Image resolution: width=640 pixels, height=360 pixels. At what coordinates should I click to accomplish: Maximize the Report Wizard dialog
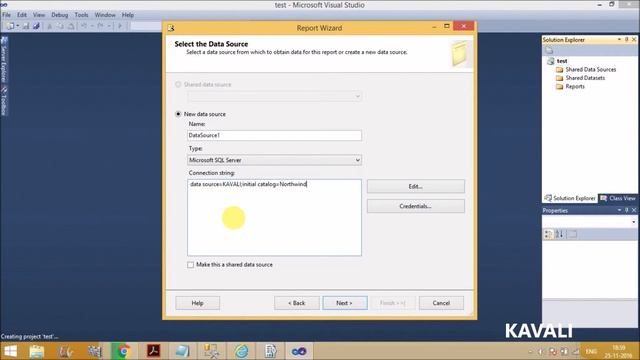coord(447,26)
